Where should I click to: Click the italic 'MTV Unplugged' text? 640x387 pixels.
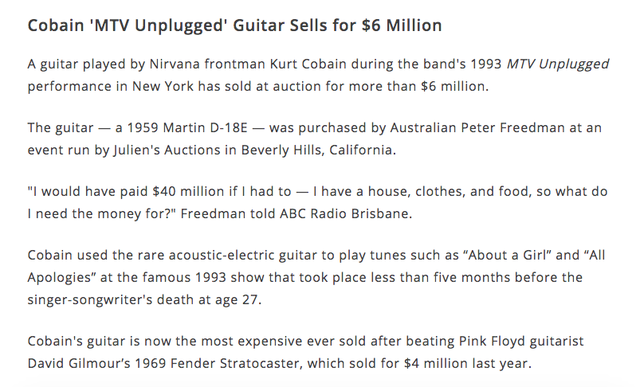coord(558,64)
